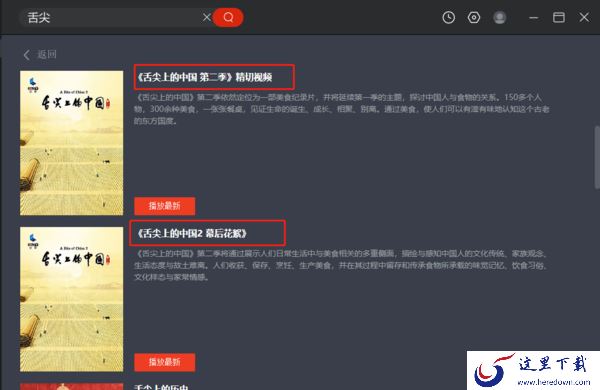Play latest episode of 幕后花絮
The image size is (600, 390).
click(x=165, y=362)
